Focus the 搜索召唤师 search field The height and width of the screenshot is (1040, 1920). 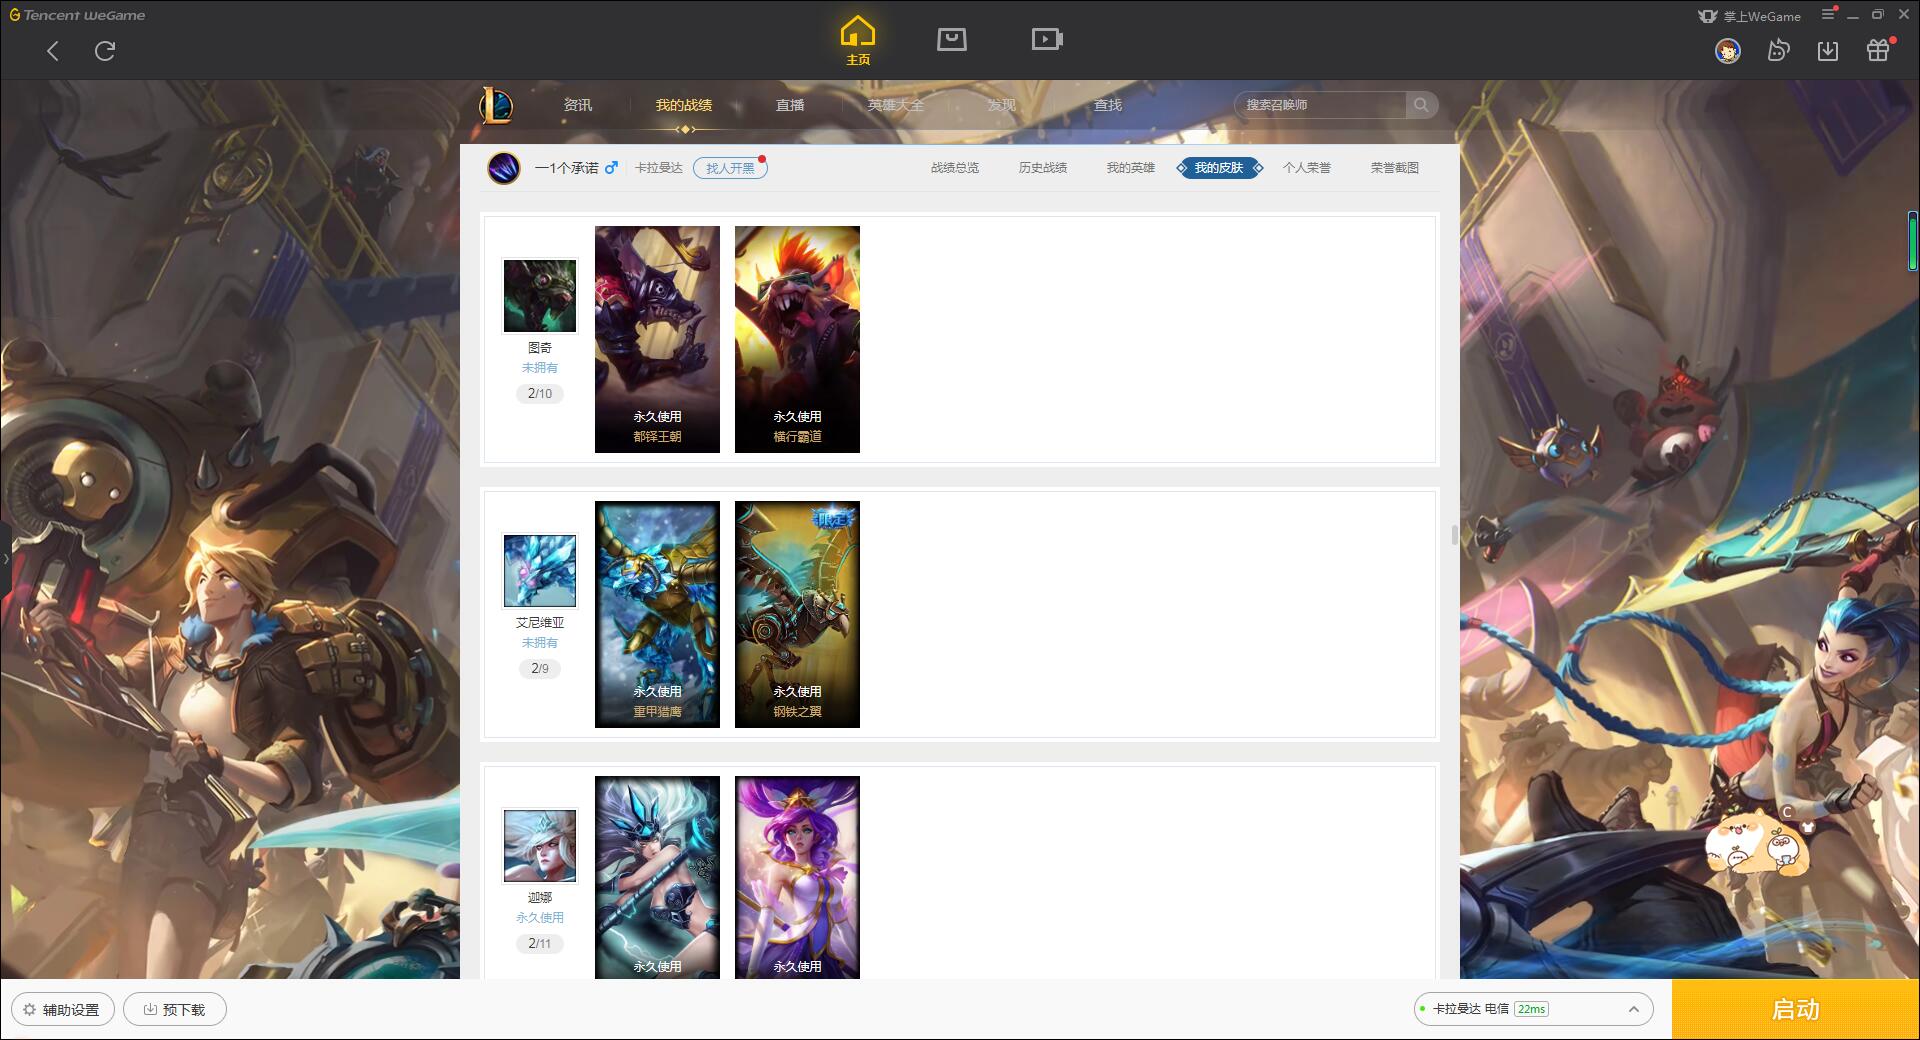pos(1320,105)
